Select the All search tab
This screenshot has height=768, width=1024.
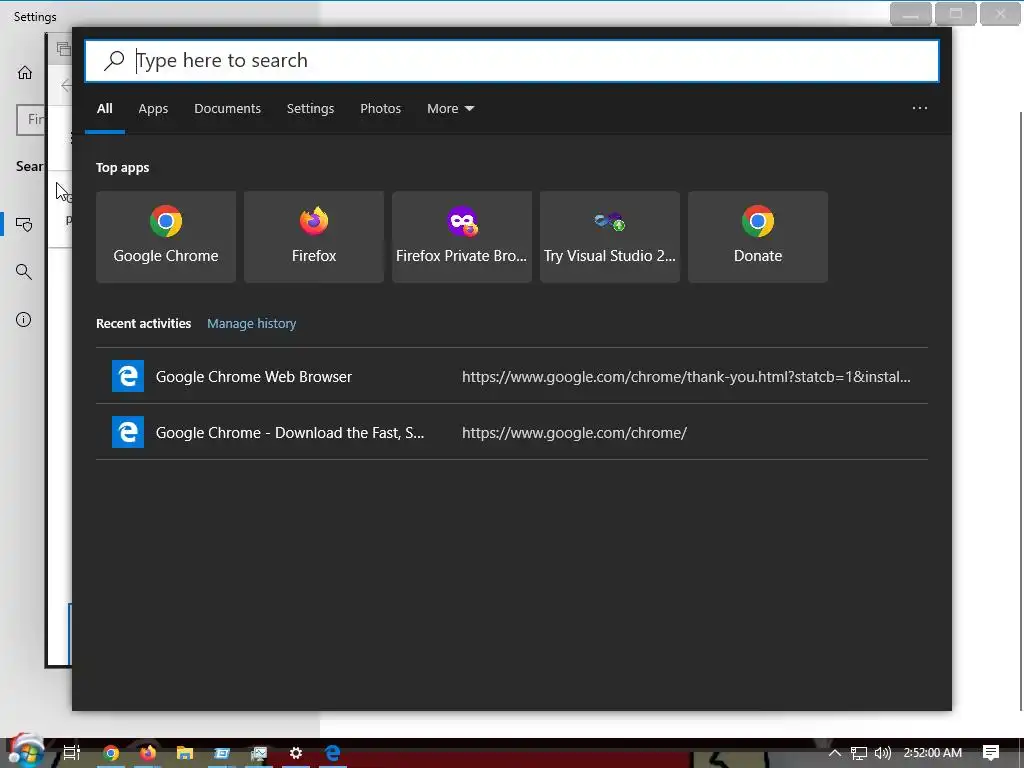[104, 108]
